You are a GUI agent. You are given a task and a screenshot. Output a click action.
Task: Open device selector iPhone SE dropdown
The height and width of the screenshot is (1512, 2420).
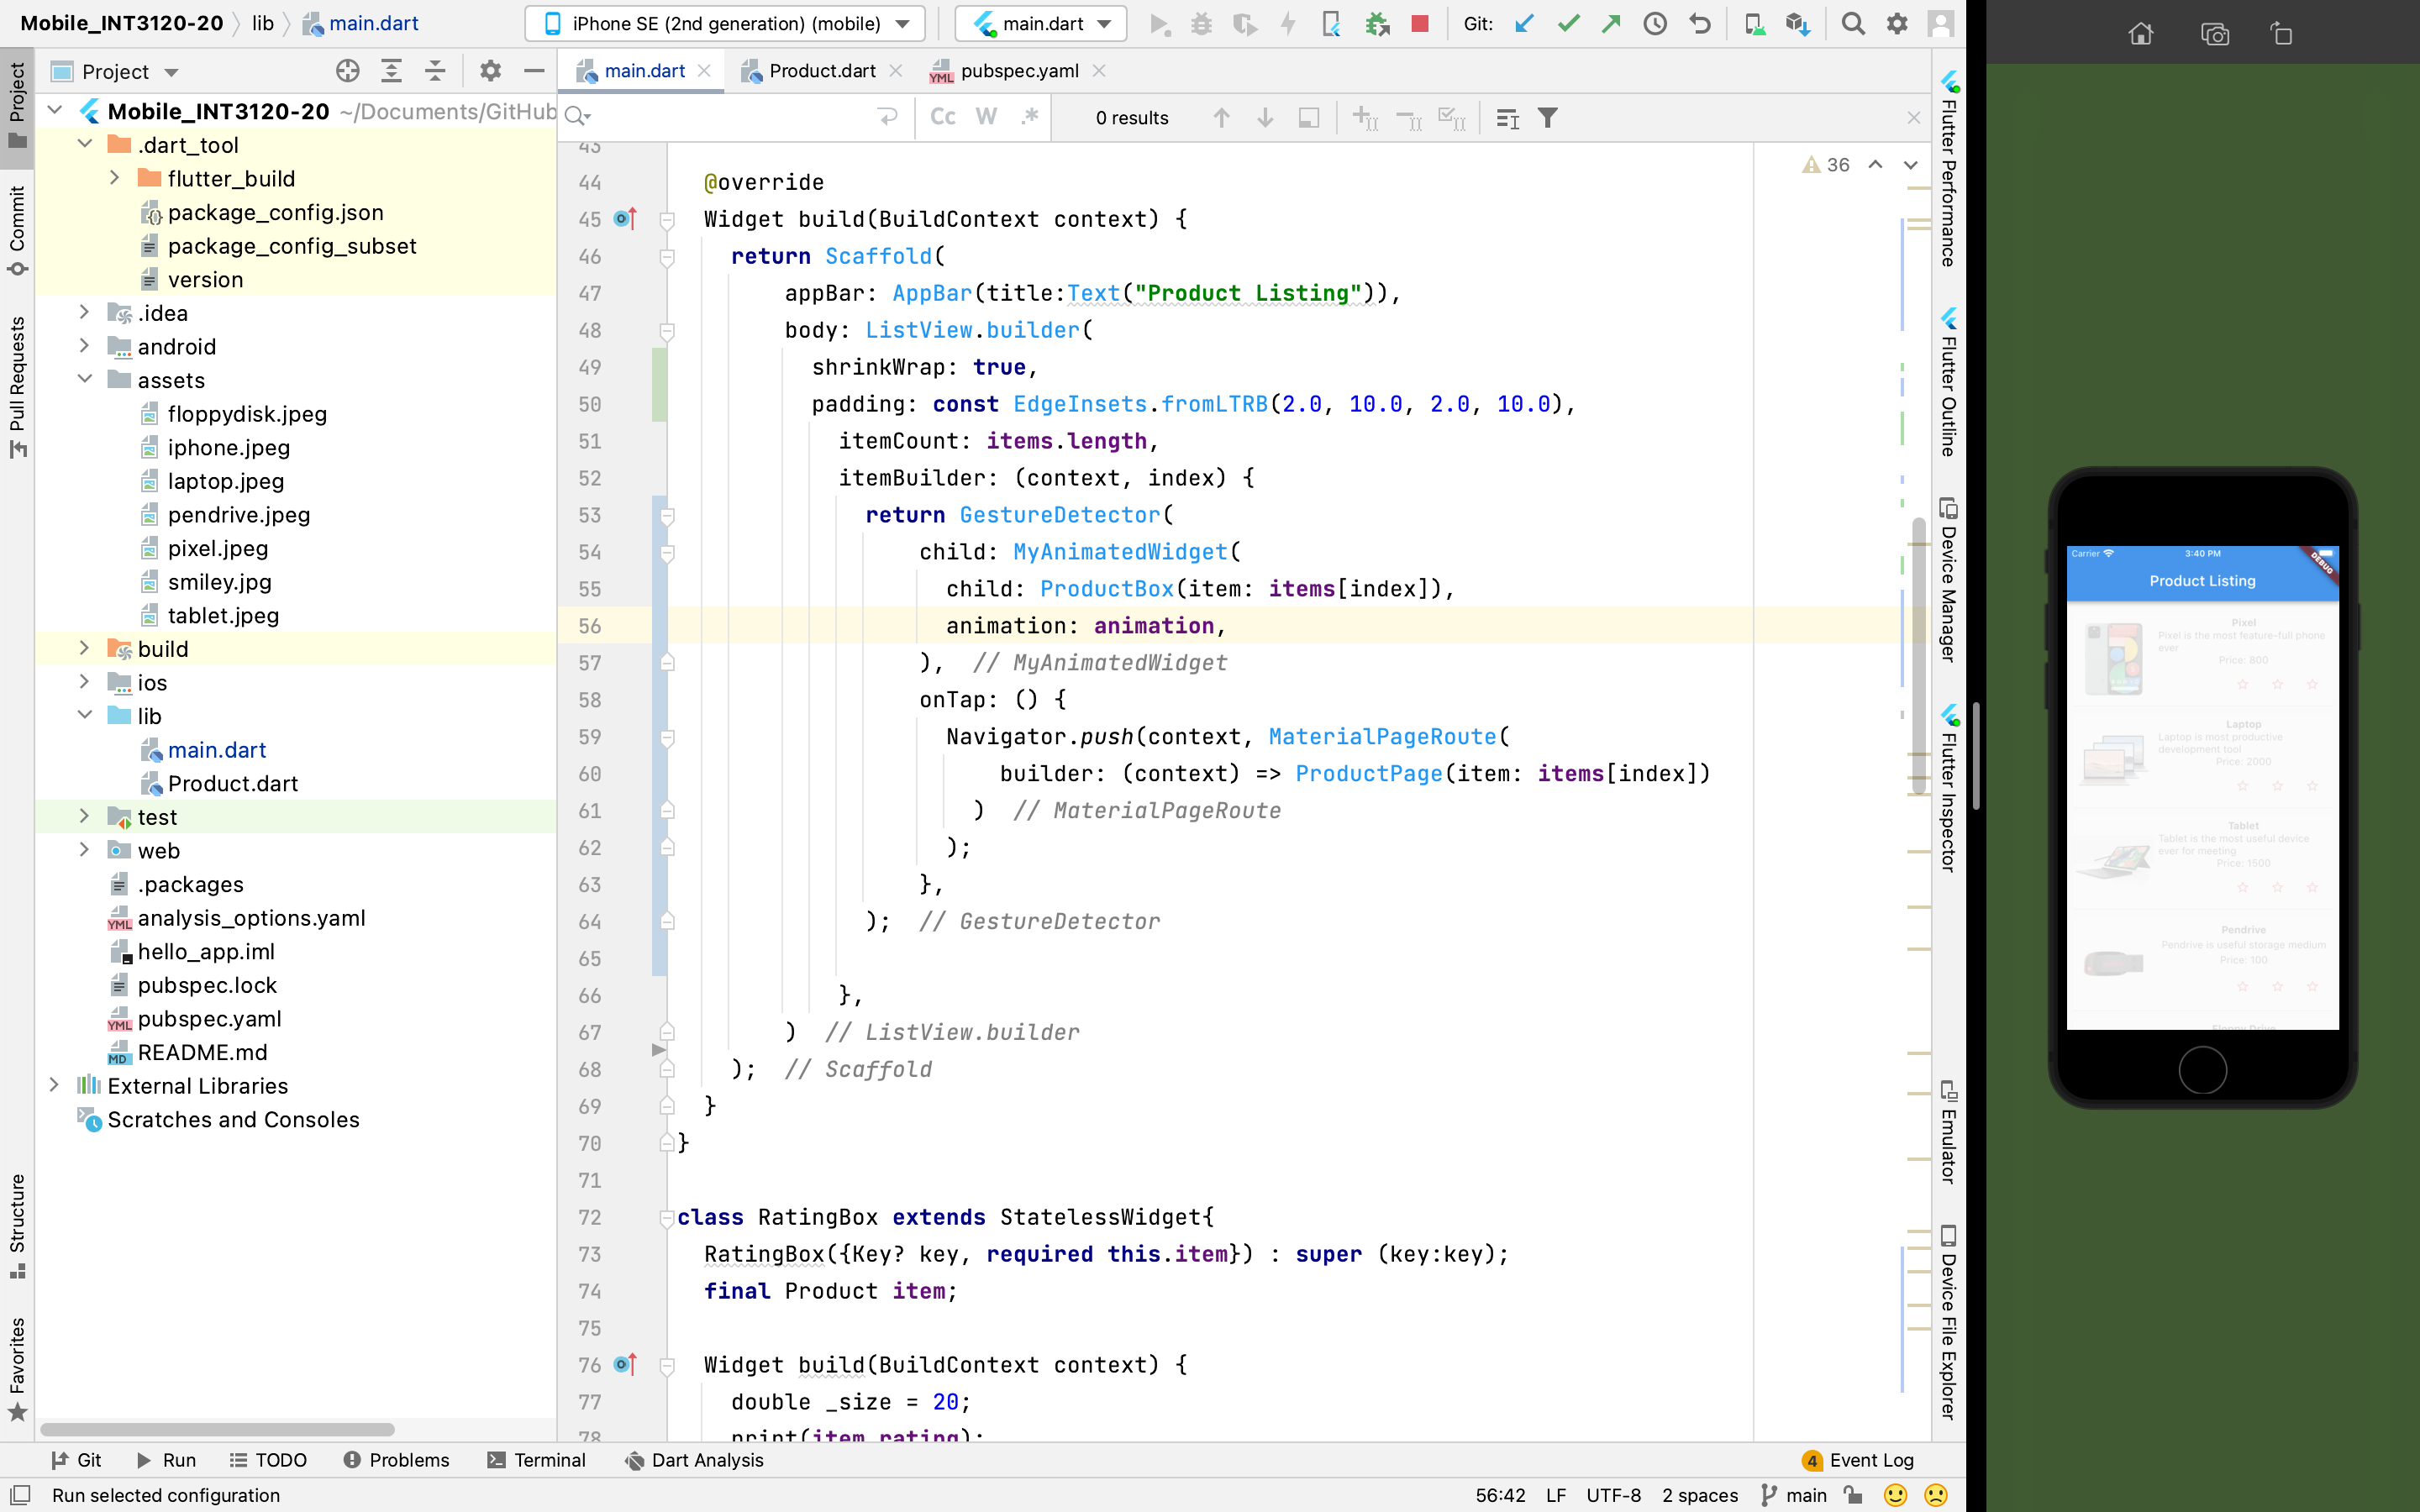click(x=725, y=23)
